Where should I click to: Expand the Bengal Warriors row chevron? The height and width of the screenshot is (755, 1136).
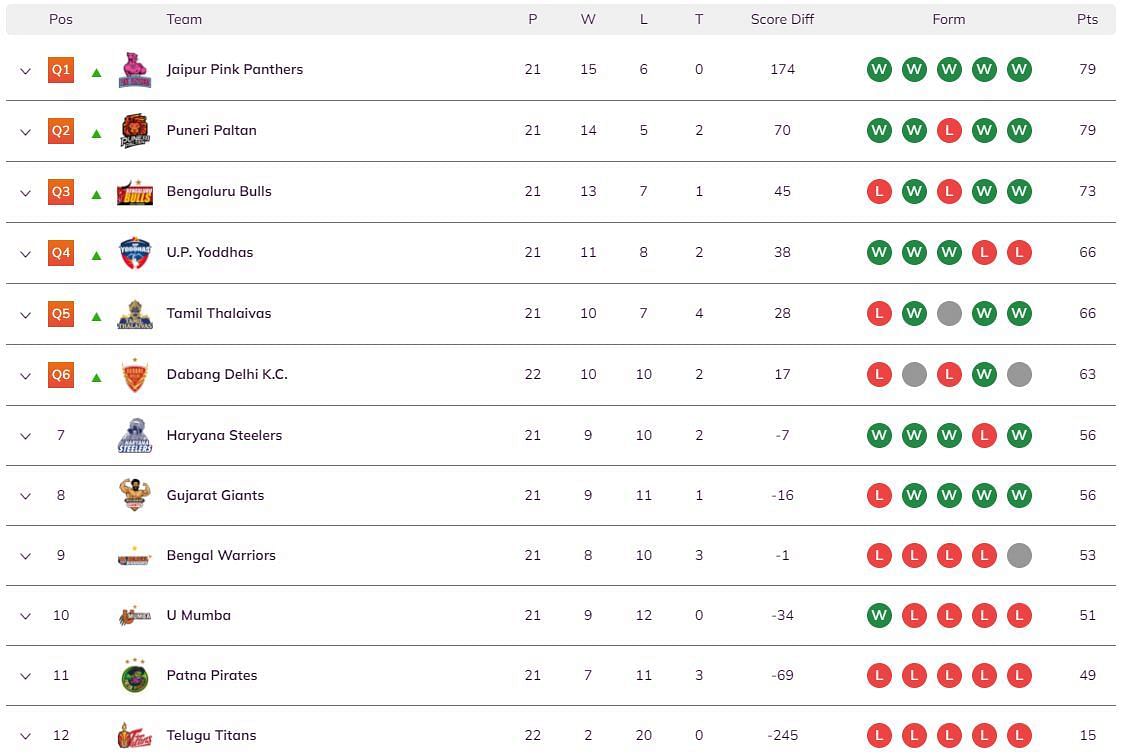(25, 556)
